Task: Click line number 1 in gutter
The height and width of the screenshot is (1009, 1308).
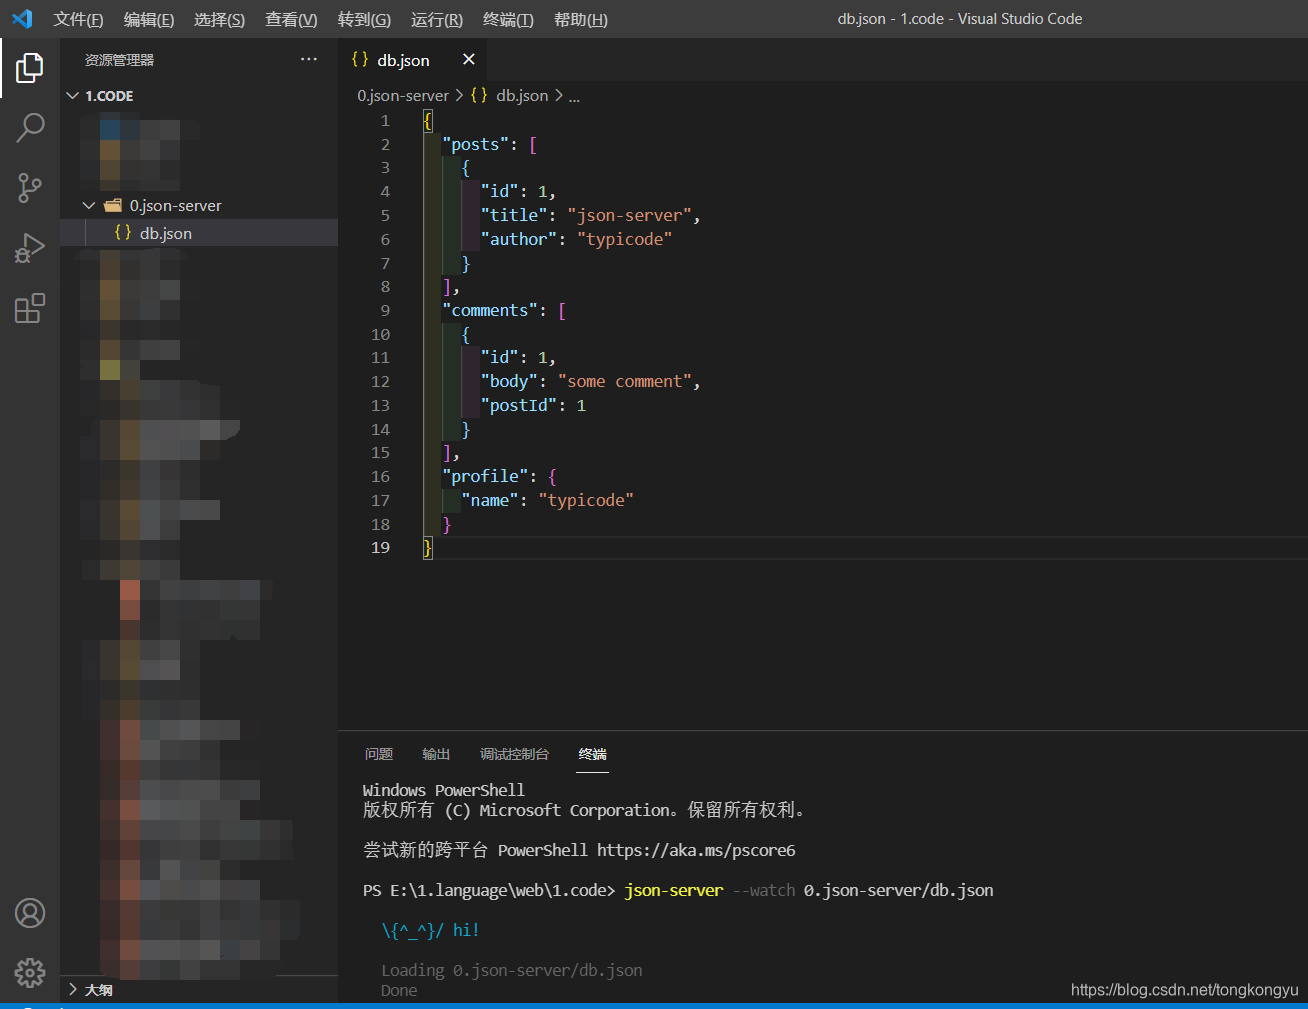Action: point(385,120)
